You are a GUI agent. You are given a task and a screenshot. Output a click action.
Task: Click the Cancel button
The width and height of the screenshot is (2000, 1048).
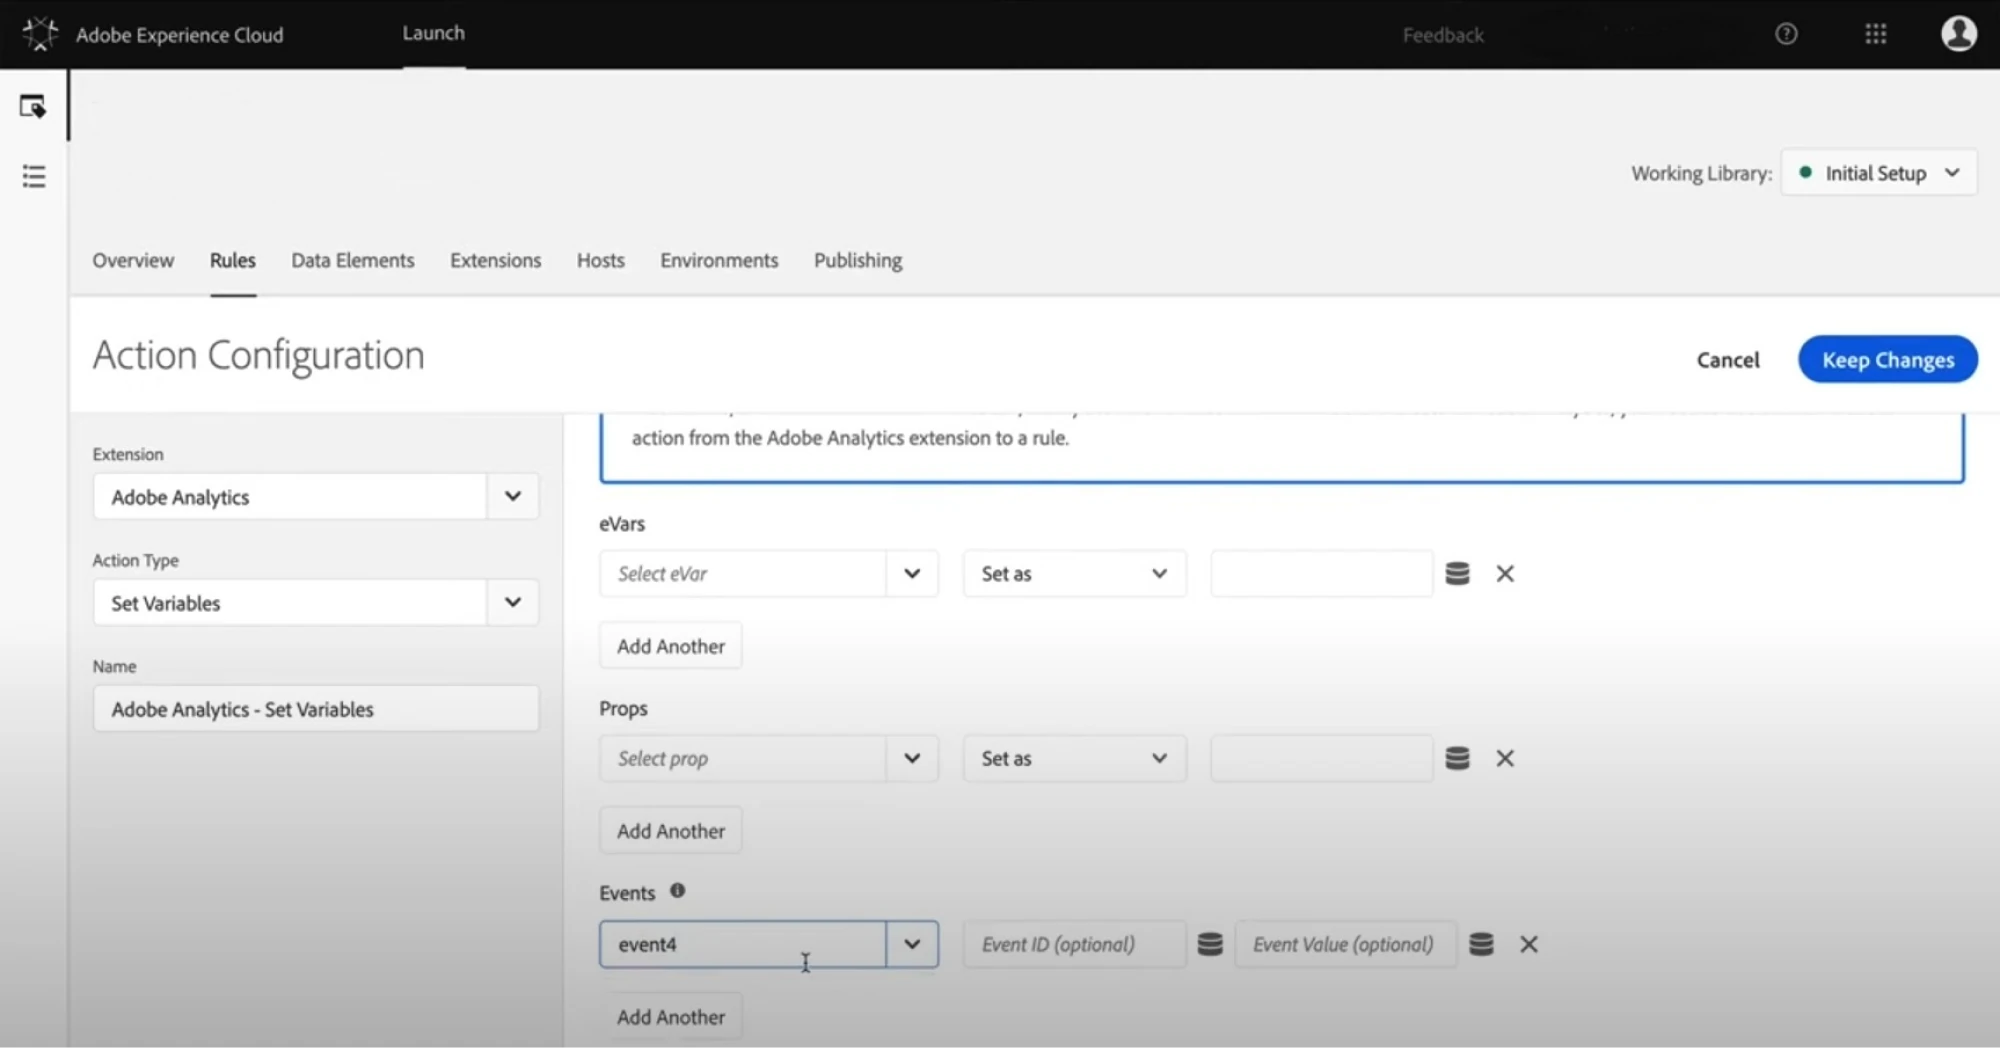[x=1728, y=360]
